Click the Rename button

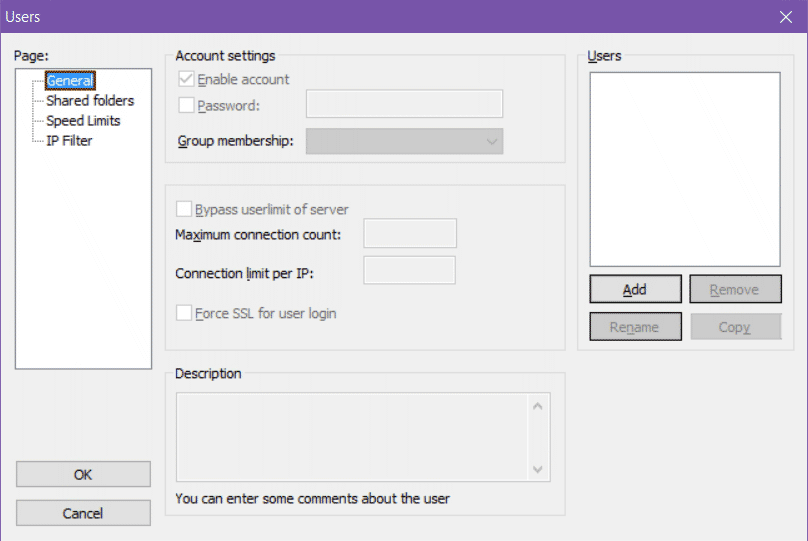point(635,327)
